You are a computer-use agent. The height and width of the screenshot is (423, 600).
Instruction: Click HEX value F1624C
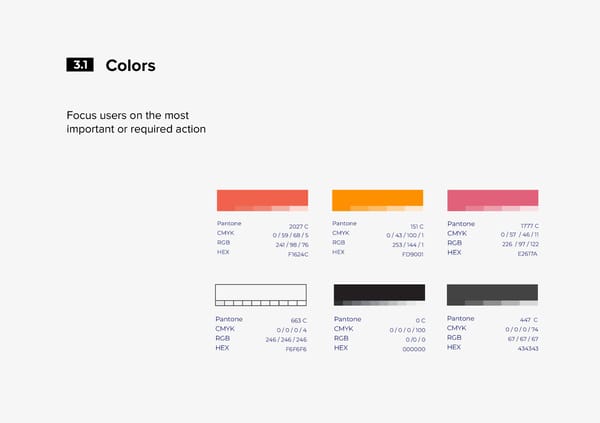point(298,255)
